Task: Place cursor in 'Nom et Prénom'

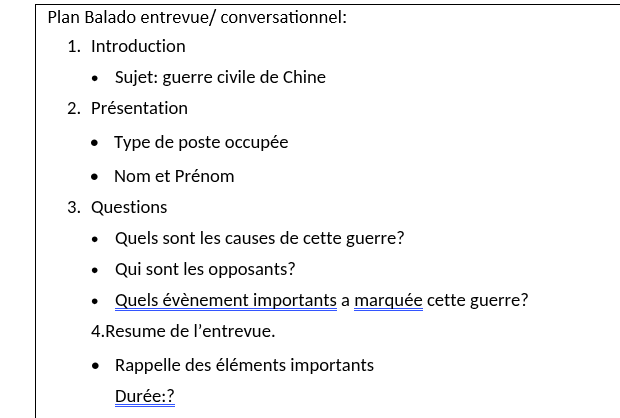Action: pos(174,176)
